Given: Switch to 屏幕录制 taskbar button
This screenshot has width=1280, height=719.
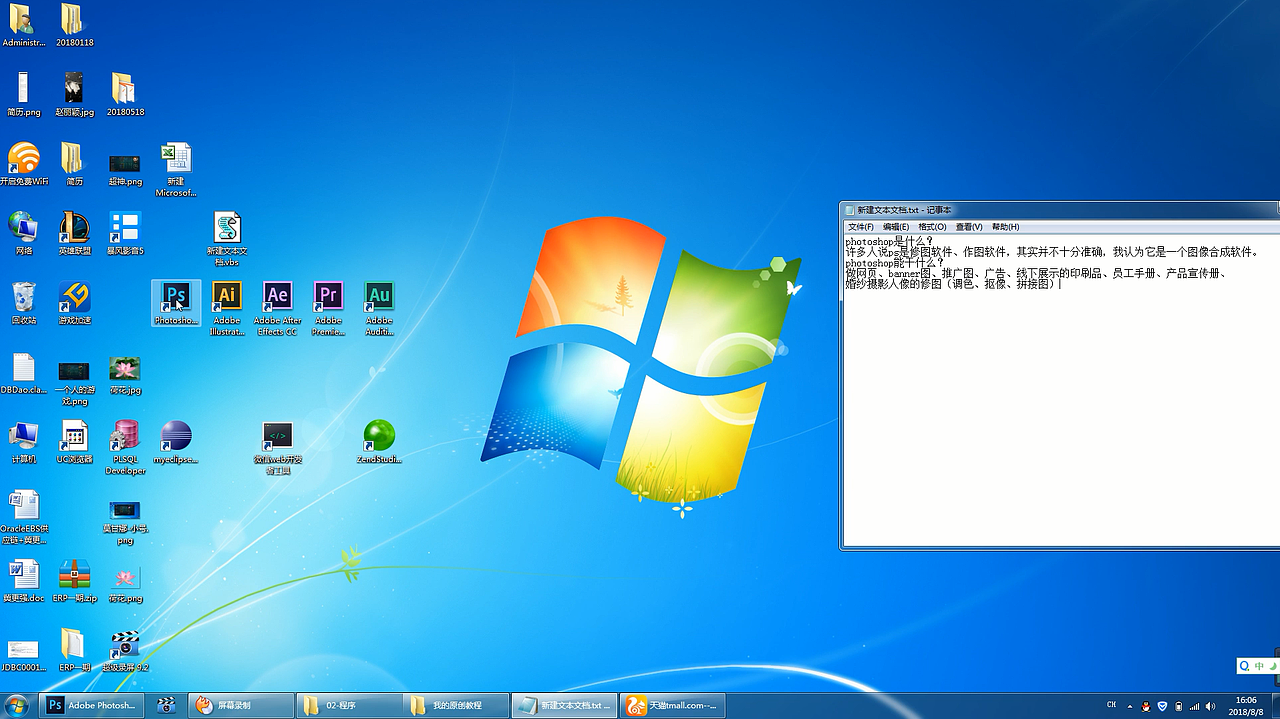Looking at the screenshot, I should [x=241, y=705].
